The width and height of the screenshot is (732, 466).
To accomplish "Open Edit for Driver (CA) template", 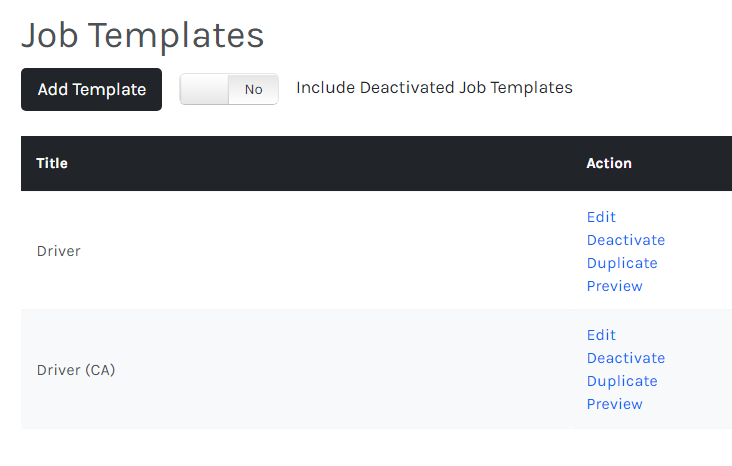I will click(601, 335).
